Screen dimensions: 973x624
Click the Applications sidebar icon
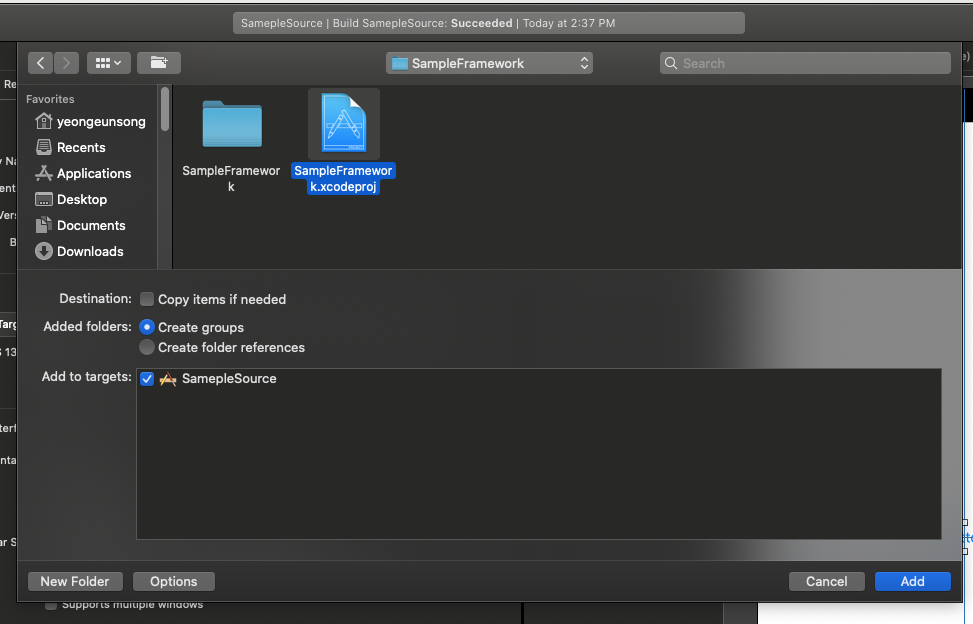coord(43,173)
